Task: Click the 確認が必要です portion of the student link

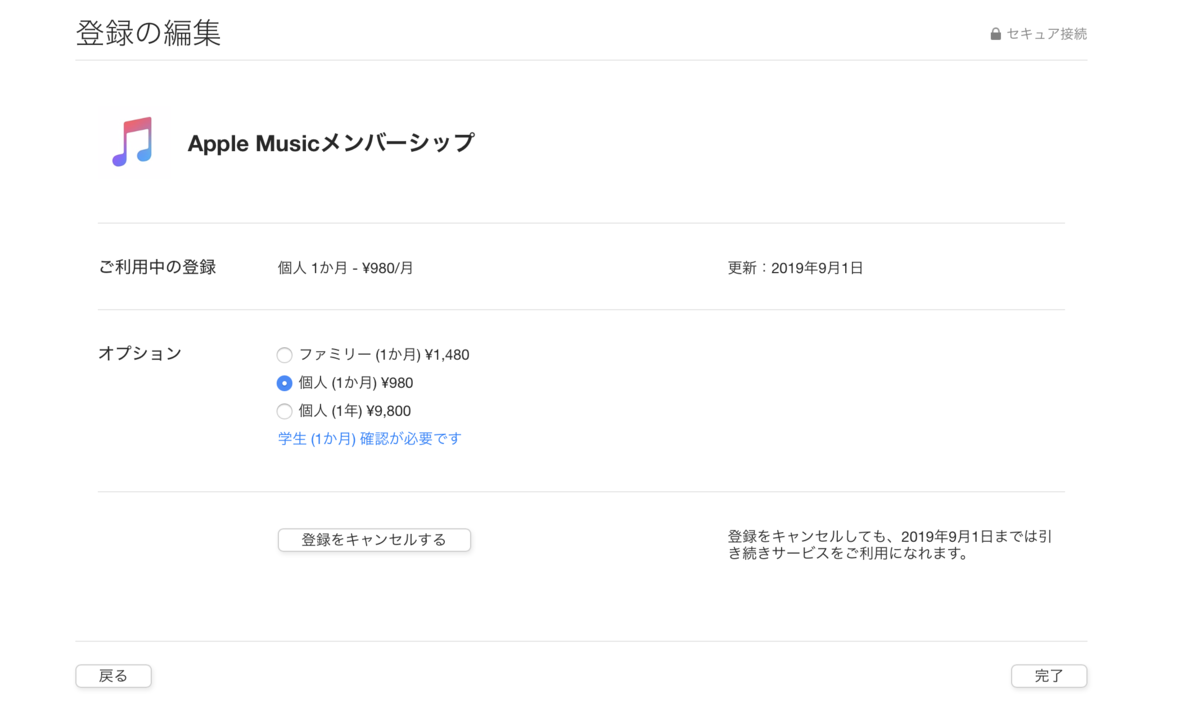Action: point(412,438)
